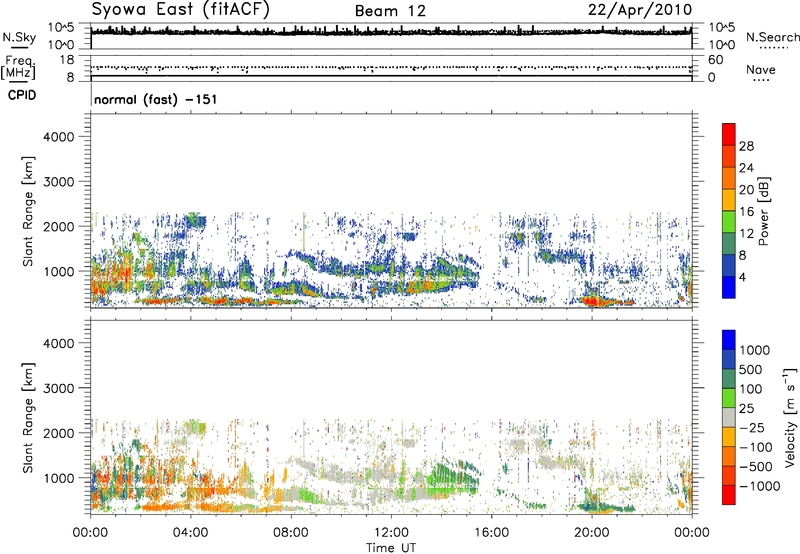Click the red top of power colorbar
The image size is (800, 554).
[x=729, y=134]
